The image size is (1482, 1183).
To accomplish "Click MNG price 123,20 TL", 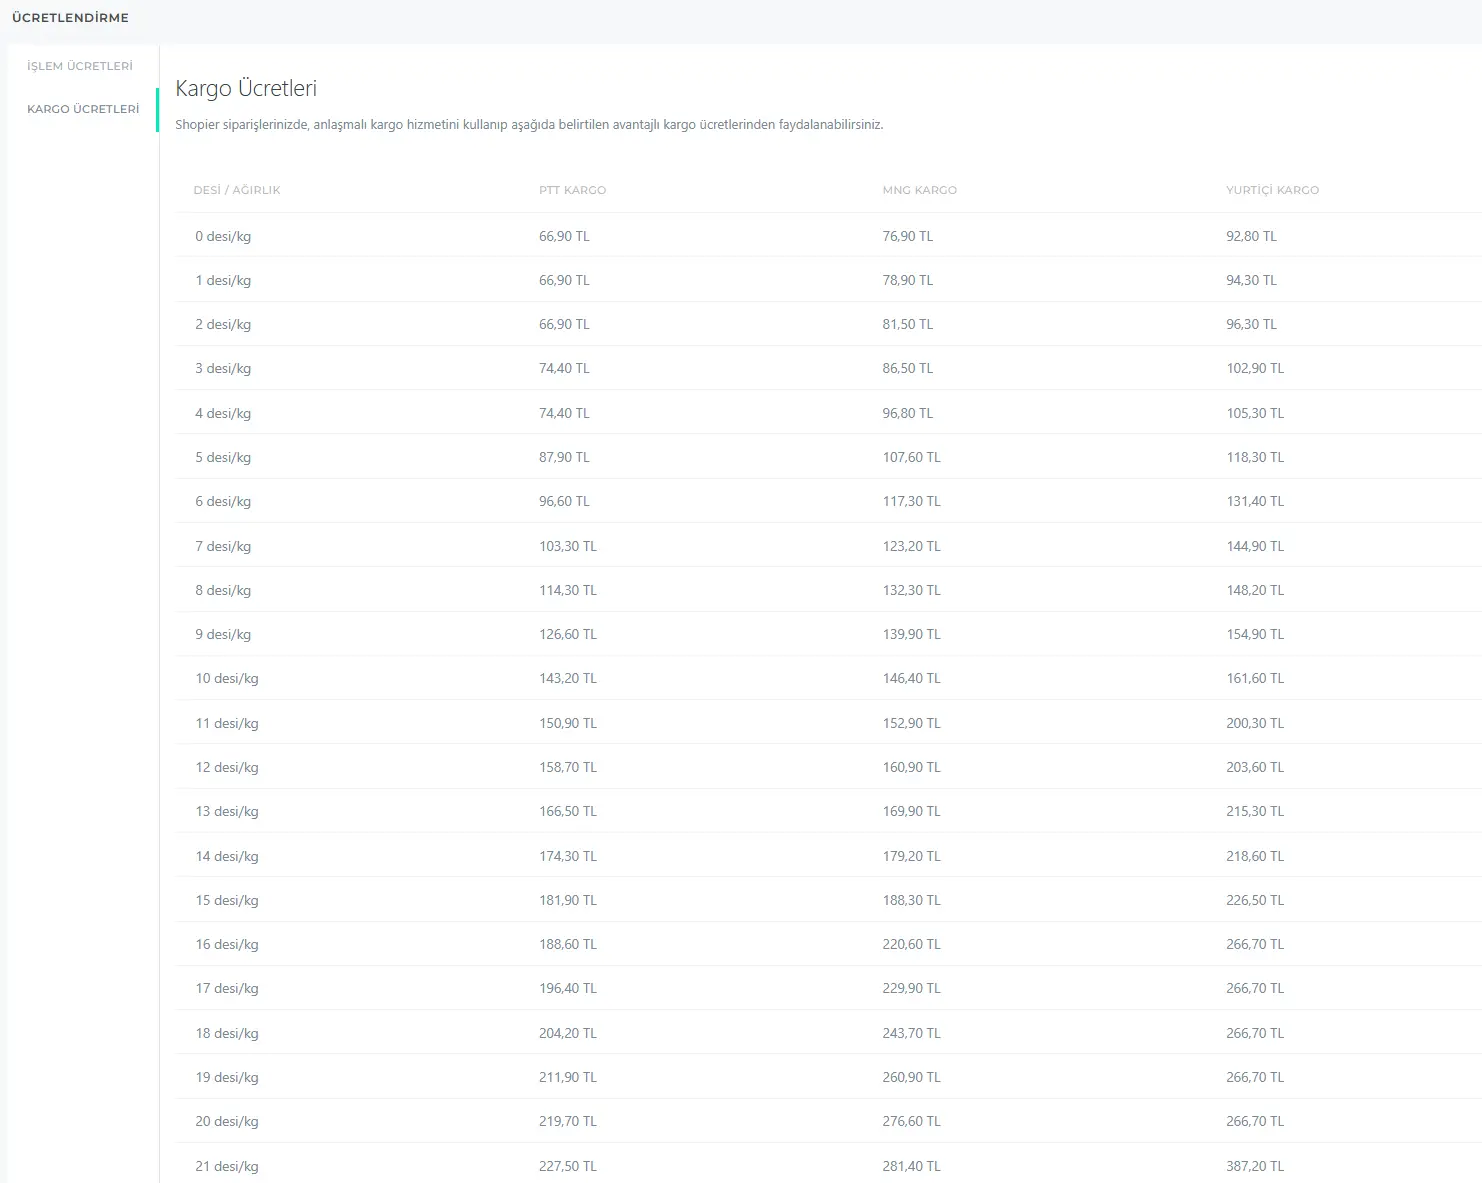I will click(911, 547).
